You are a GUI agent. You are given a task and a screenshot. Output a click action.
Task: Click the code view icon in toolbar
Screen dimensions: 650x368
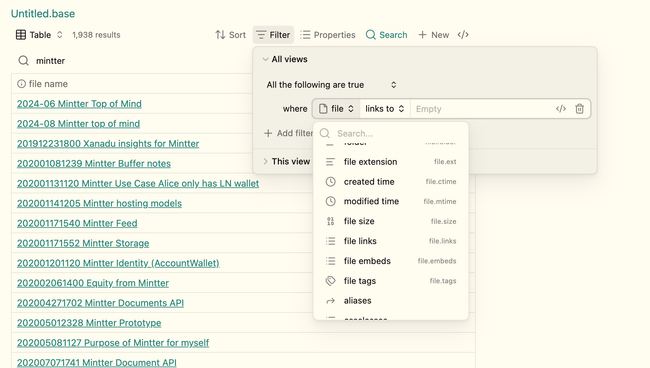463,35
